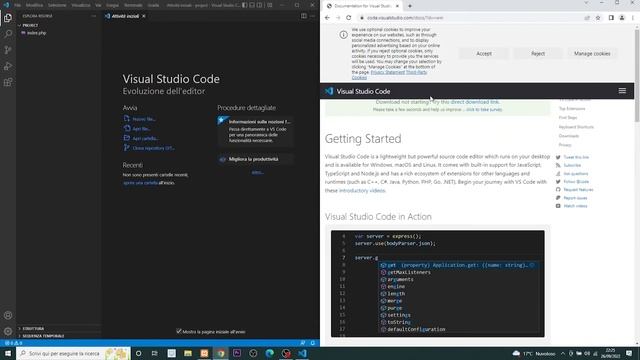Click the split editor icon in VS Code
This screenshot has width=640, height=360.
click(x=304, y=16)
